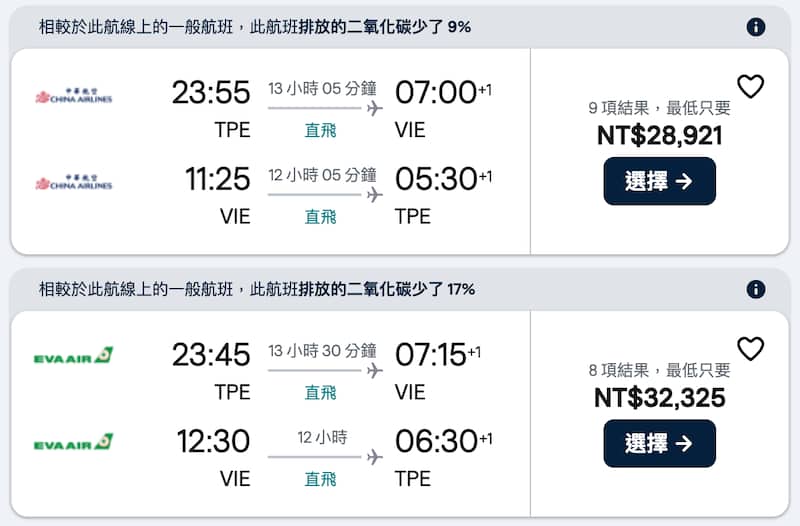Click EVA Air logo on return 12:30 flight
The height and width of the screenshot is (526, 800).
point(73,442)
